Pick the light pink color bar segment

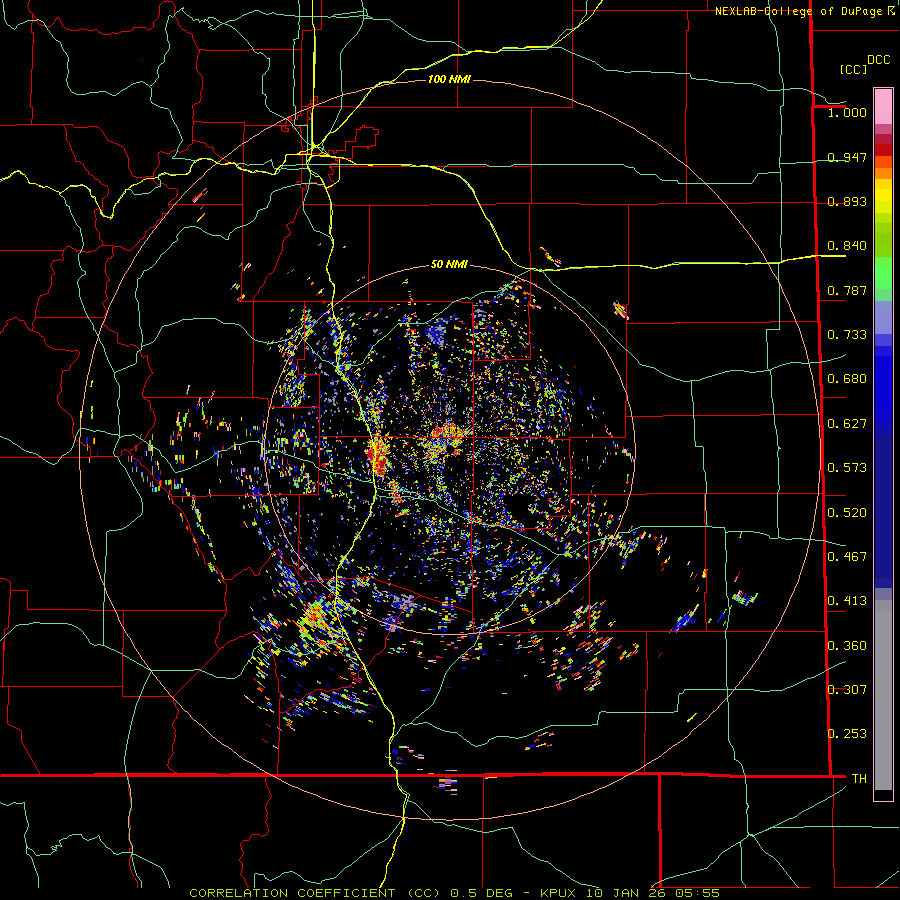pyautogui.click(x=883, y=106)
